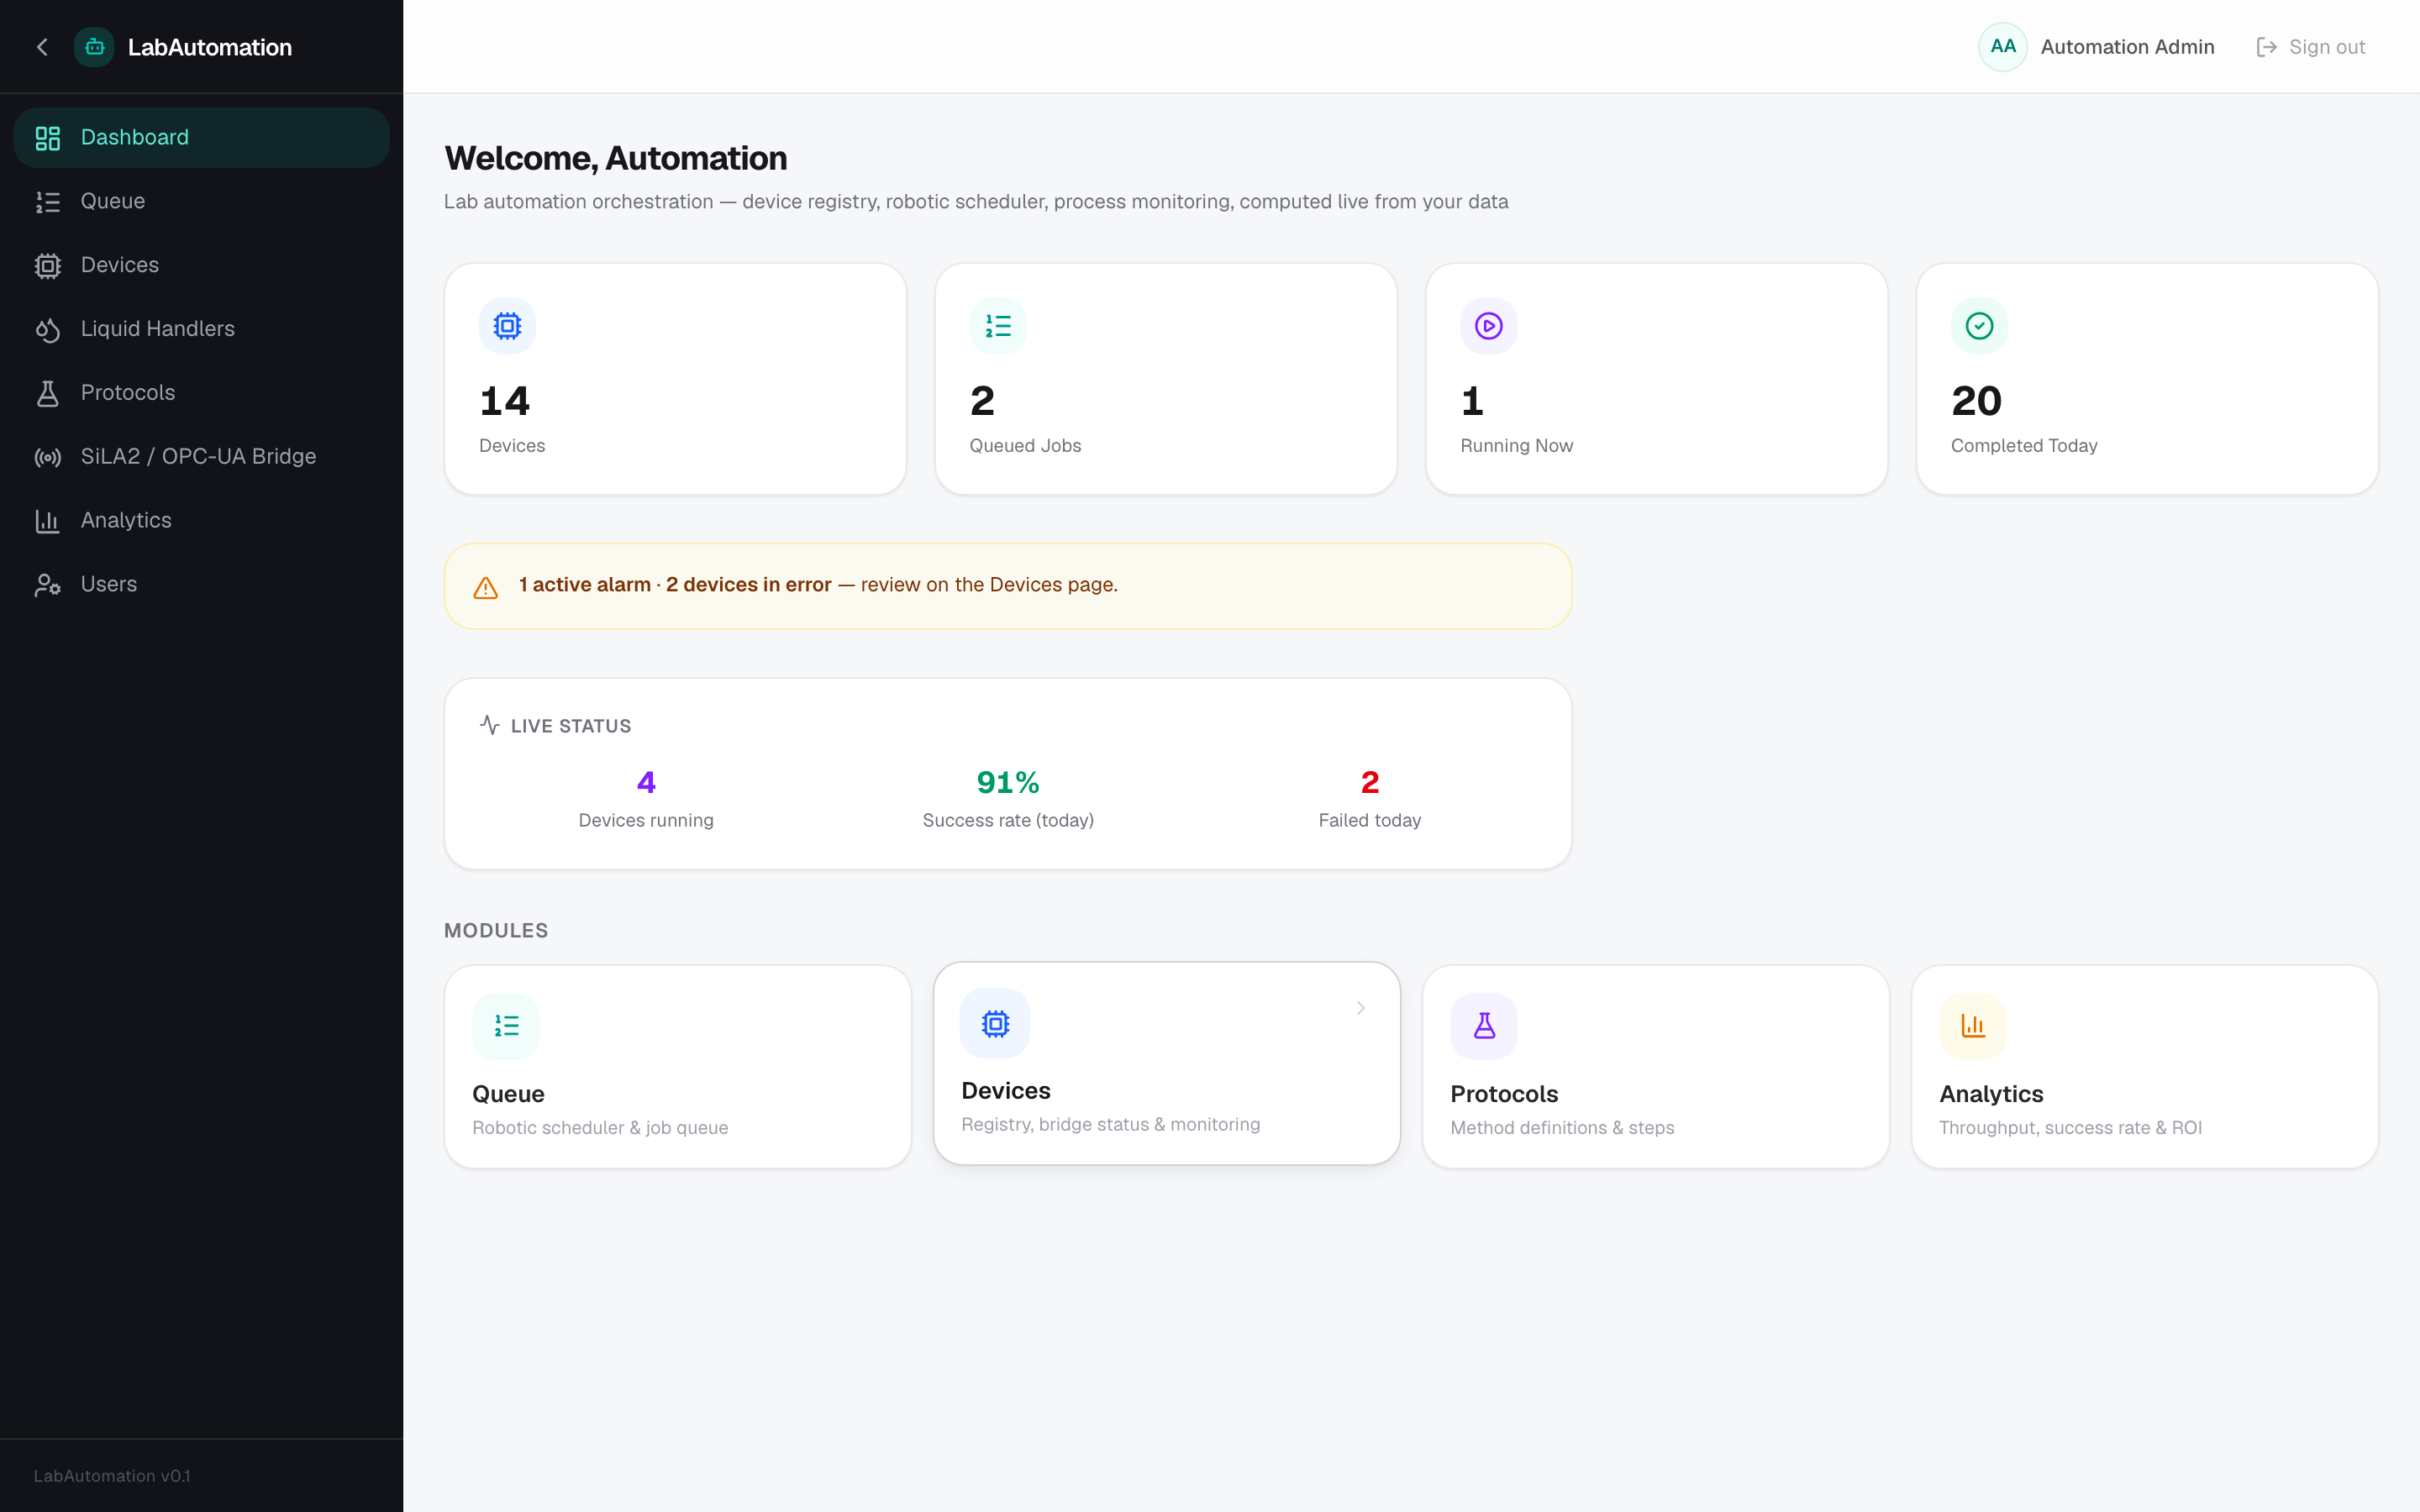Click the Users gear-person sidebar icon
This screenshot has width=2420, height=1512.
(x=48, y=585)
